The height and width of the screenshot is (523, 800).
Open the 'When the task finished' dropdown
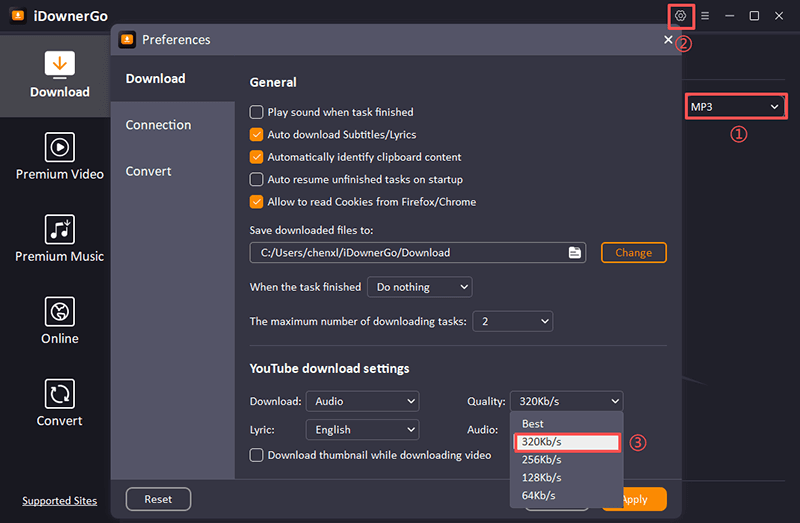tap(419, 287)
